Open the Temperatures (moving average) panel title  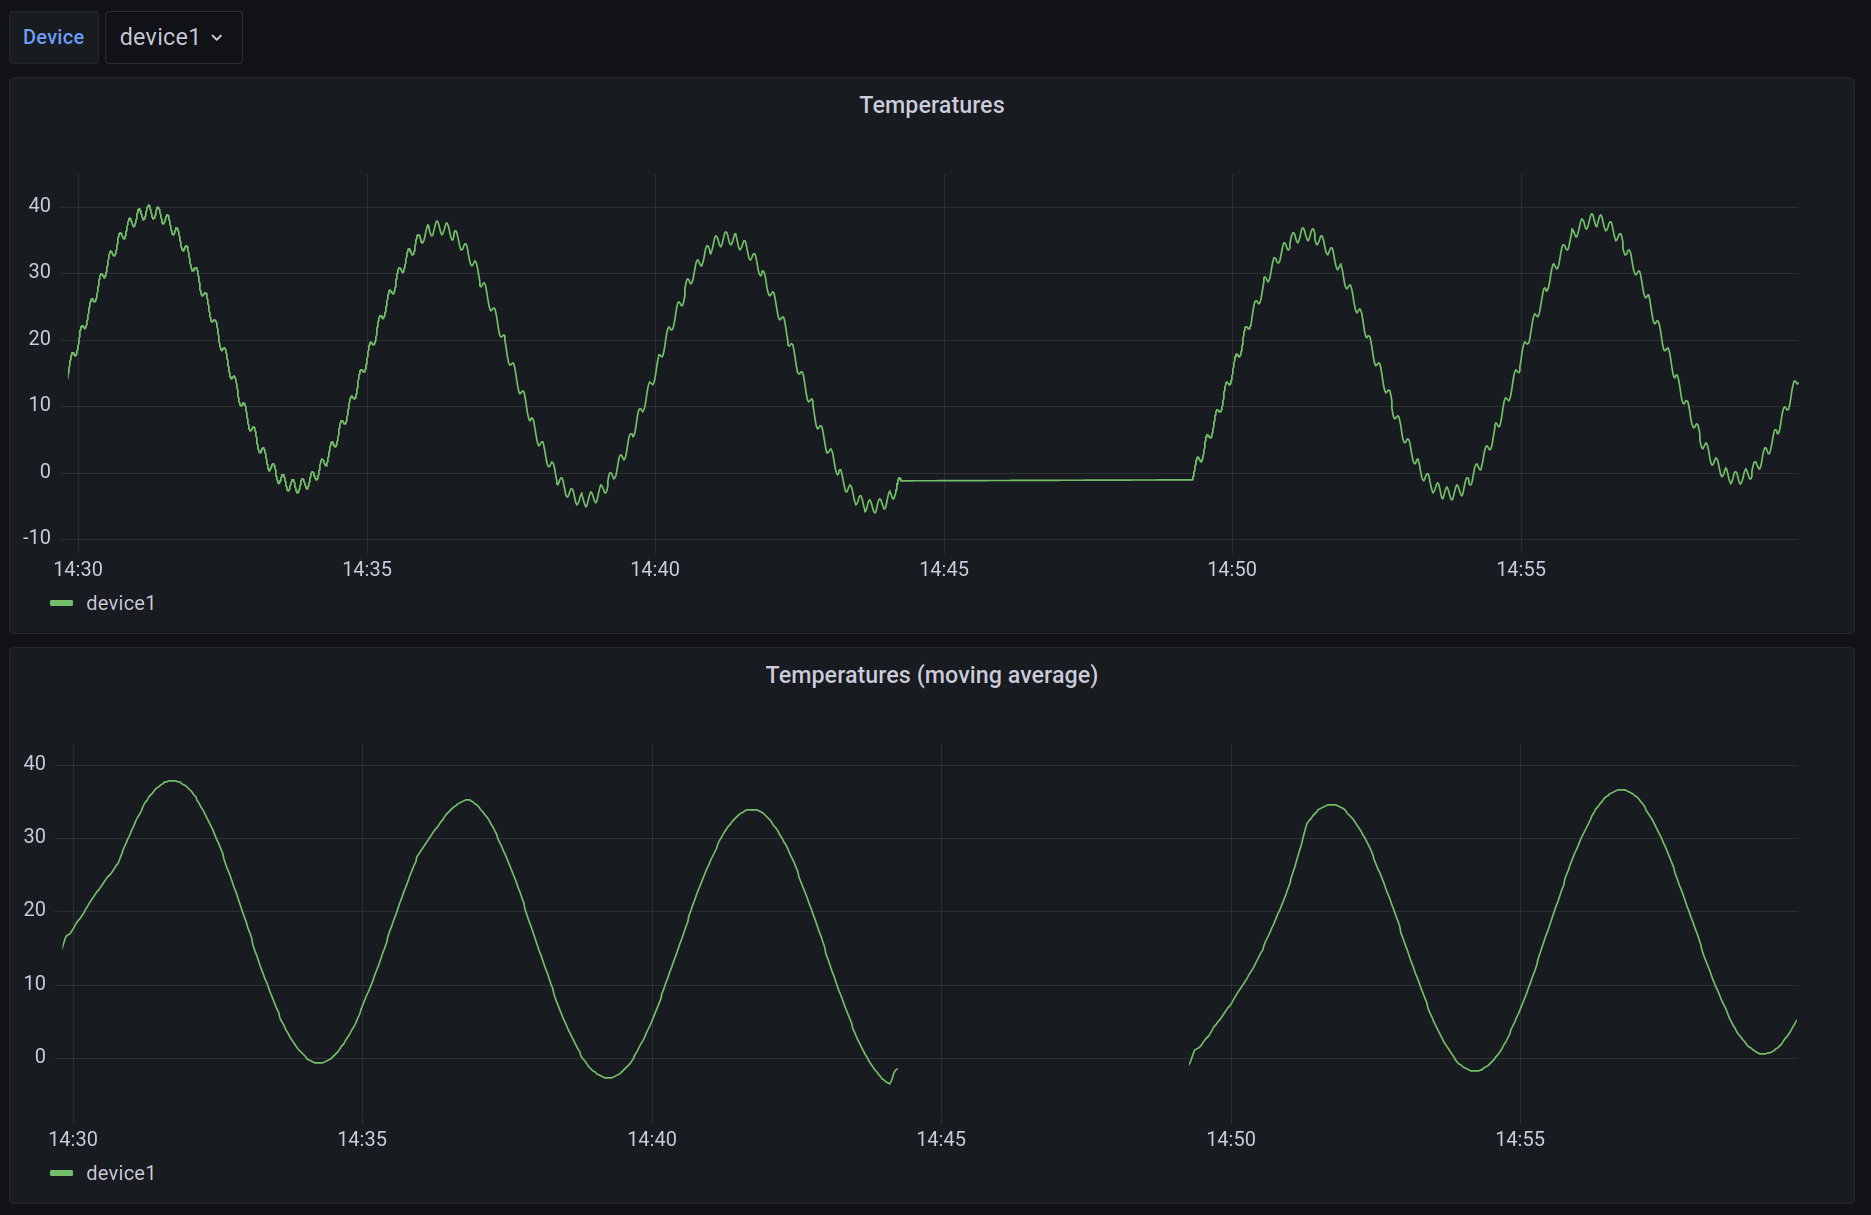(x=931, y=675)
